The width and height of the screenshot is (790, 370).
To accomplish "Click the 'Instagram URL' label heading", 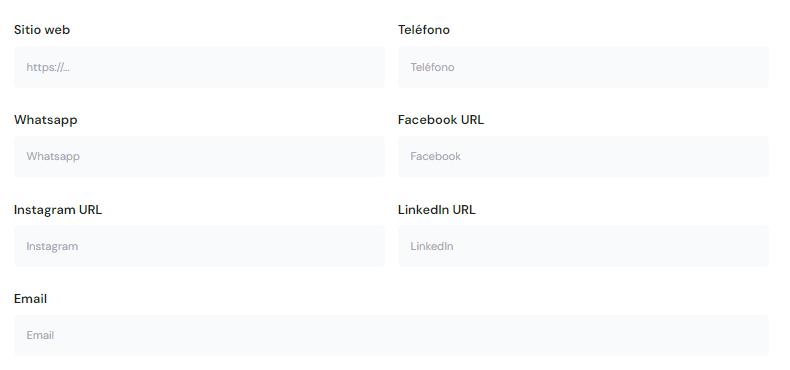I will coord(58,210).
